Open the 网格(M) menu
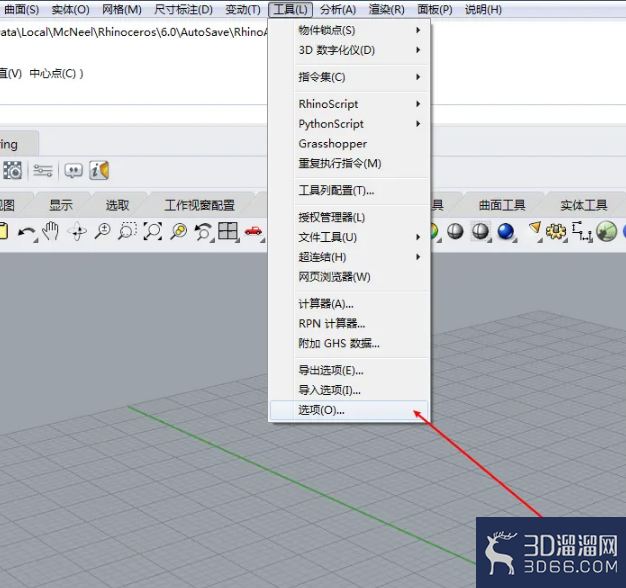This screenshot has height=588, width=626. point(122,9)
